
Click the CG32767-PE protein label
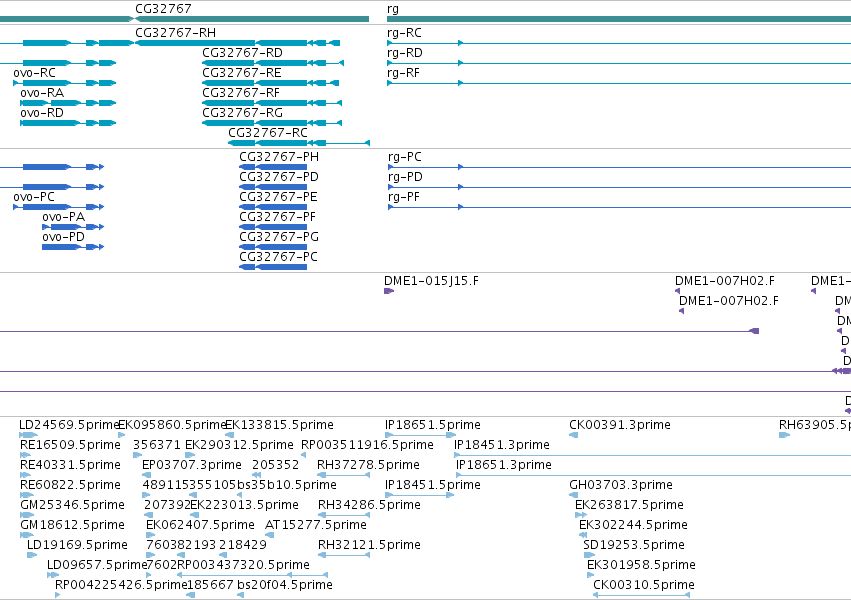pos(278,197)
